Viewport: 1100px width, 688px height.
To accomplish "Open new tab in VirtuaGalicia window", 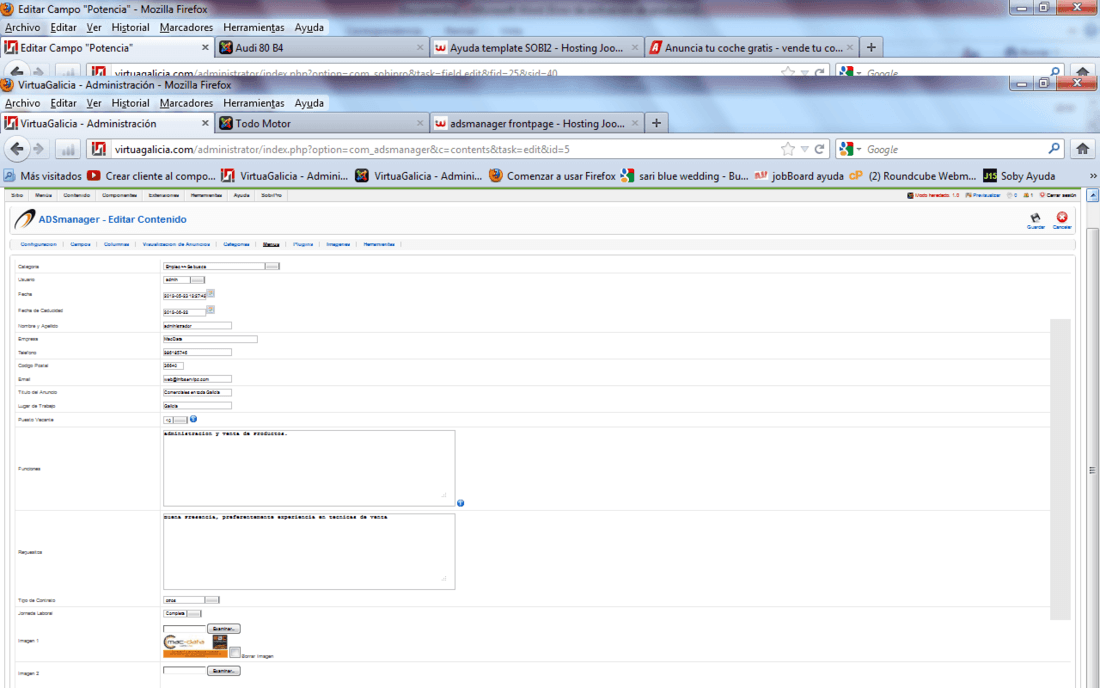I will tap(656, 123).
